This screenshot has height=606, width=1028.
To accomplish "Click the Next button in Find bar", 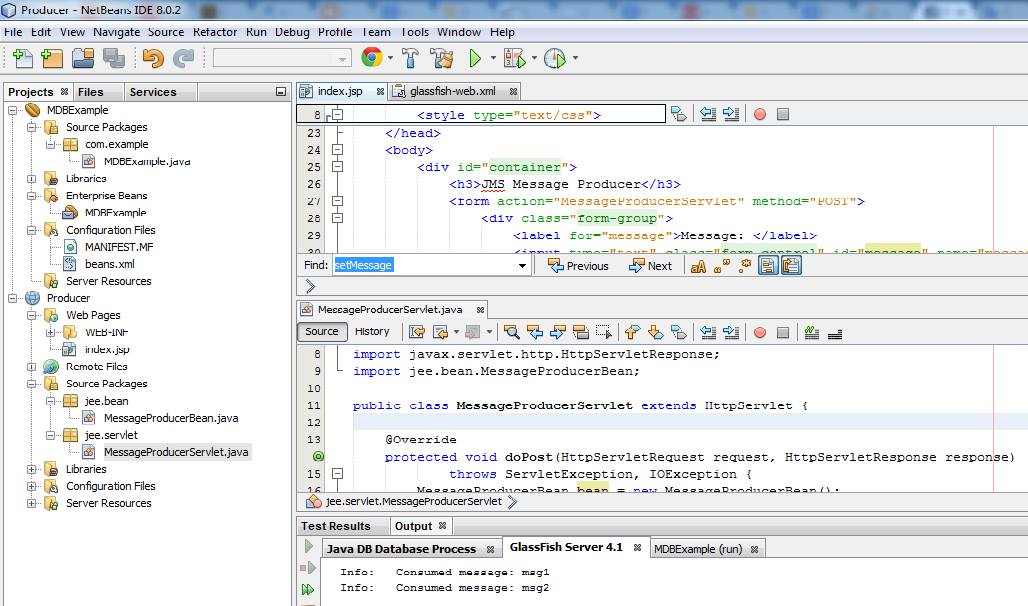I will 650,266.
